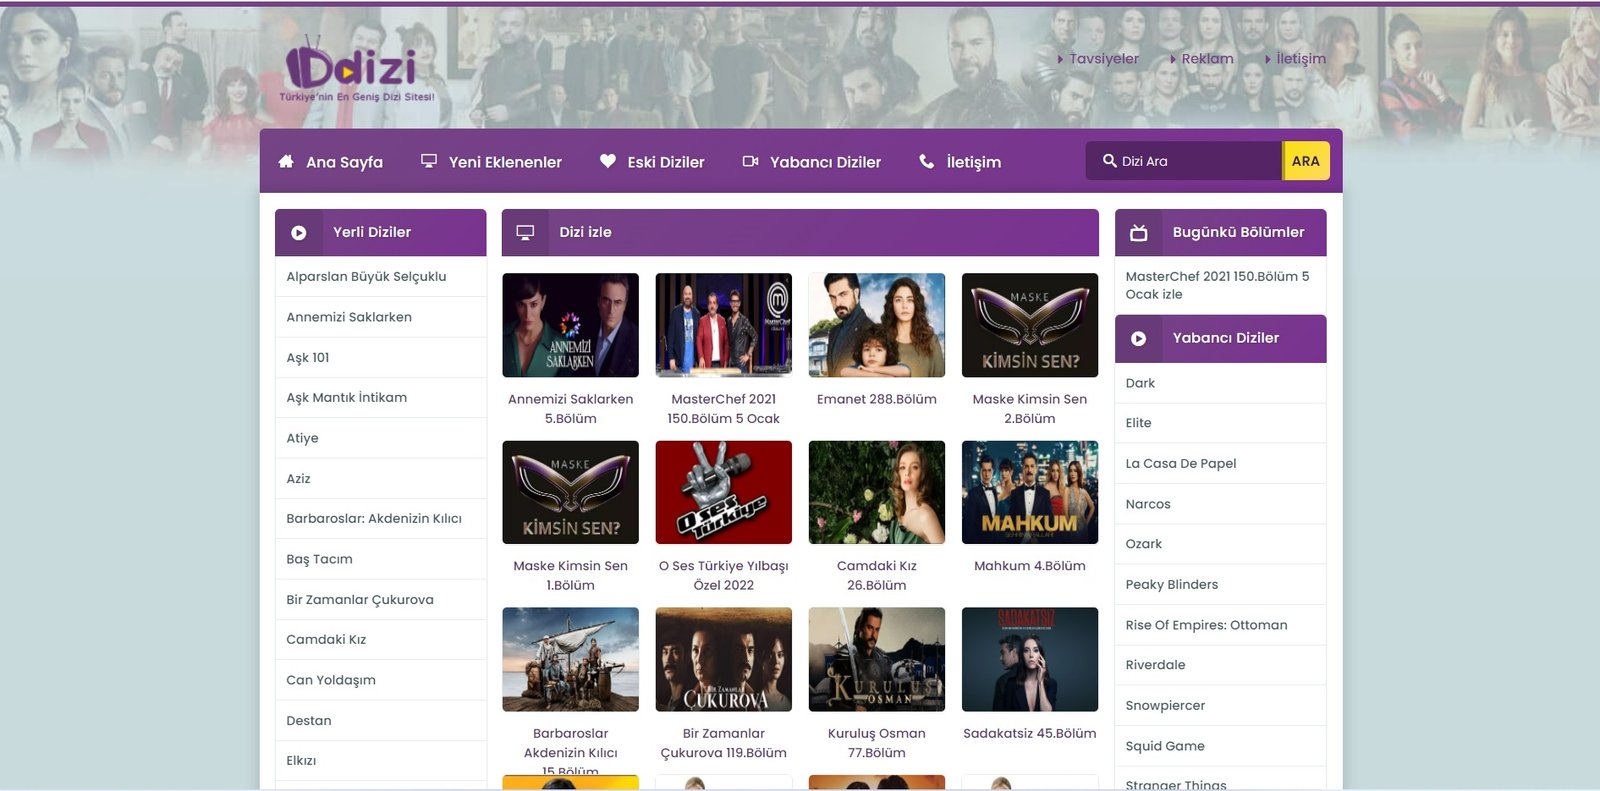Open İletişim in the purple navigation bar
1600x791 pixels.
[x=974, y=162]
